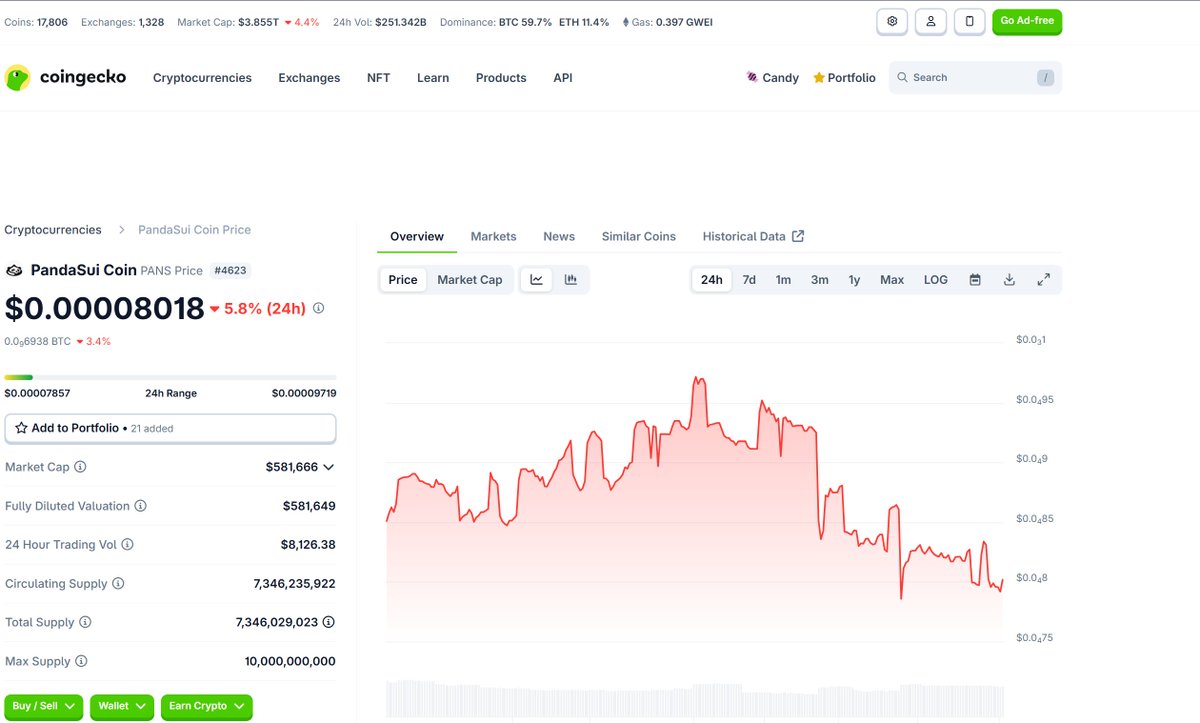Click the Go Ad-free button
The image size is (1200, 723).
pyautogui.click(x=1027, y=21)
